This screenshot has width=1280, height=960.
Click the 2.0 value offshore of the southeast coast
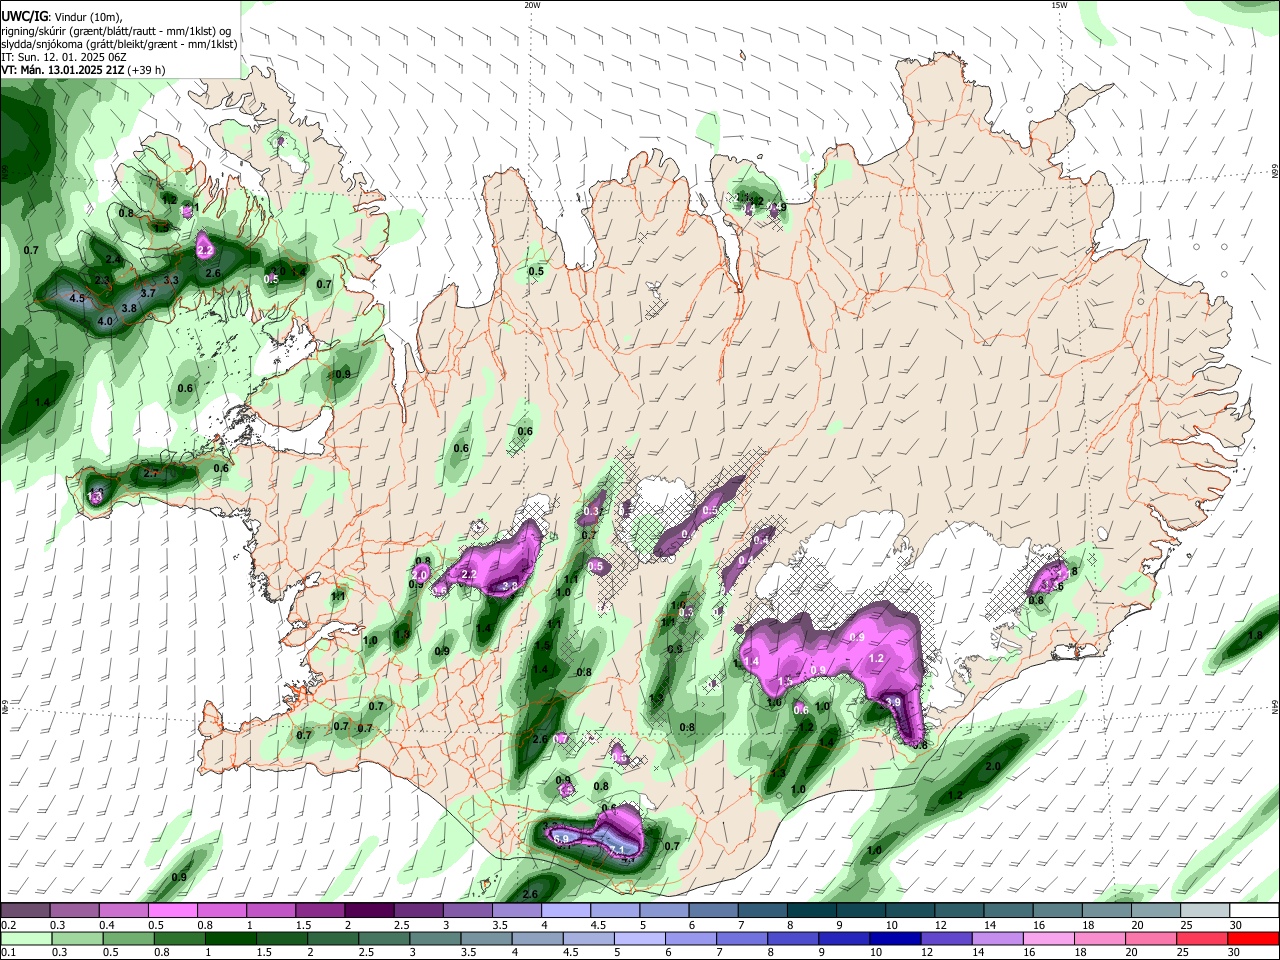tap(993, 767)
